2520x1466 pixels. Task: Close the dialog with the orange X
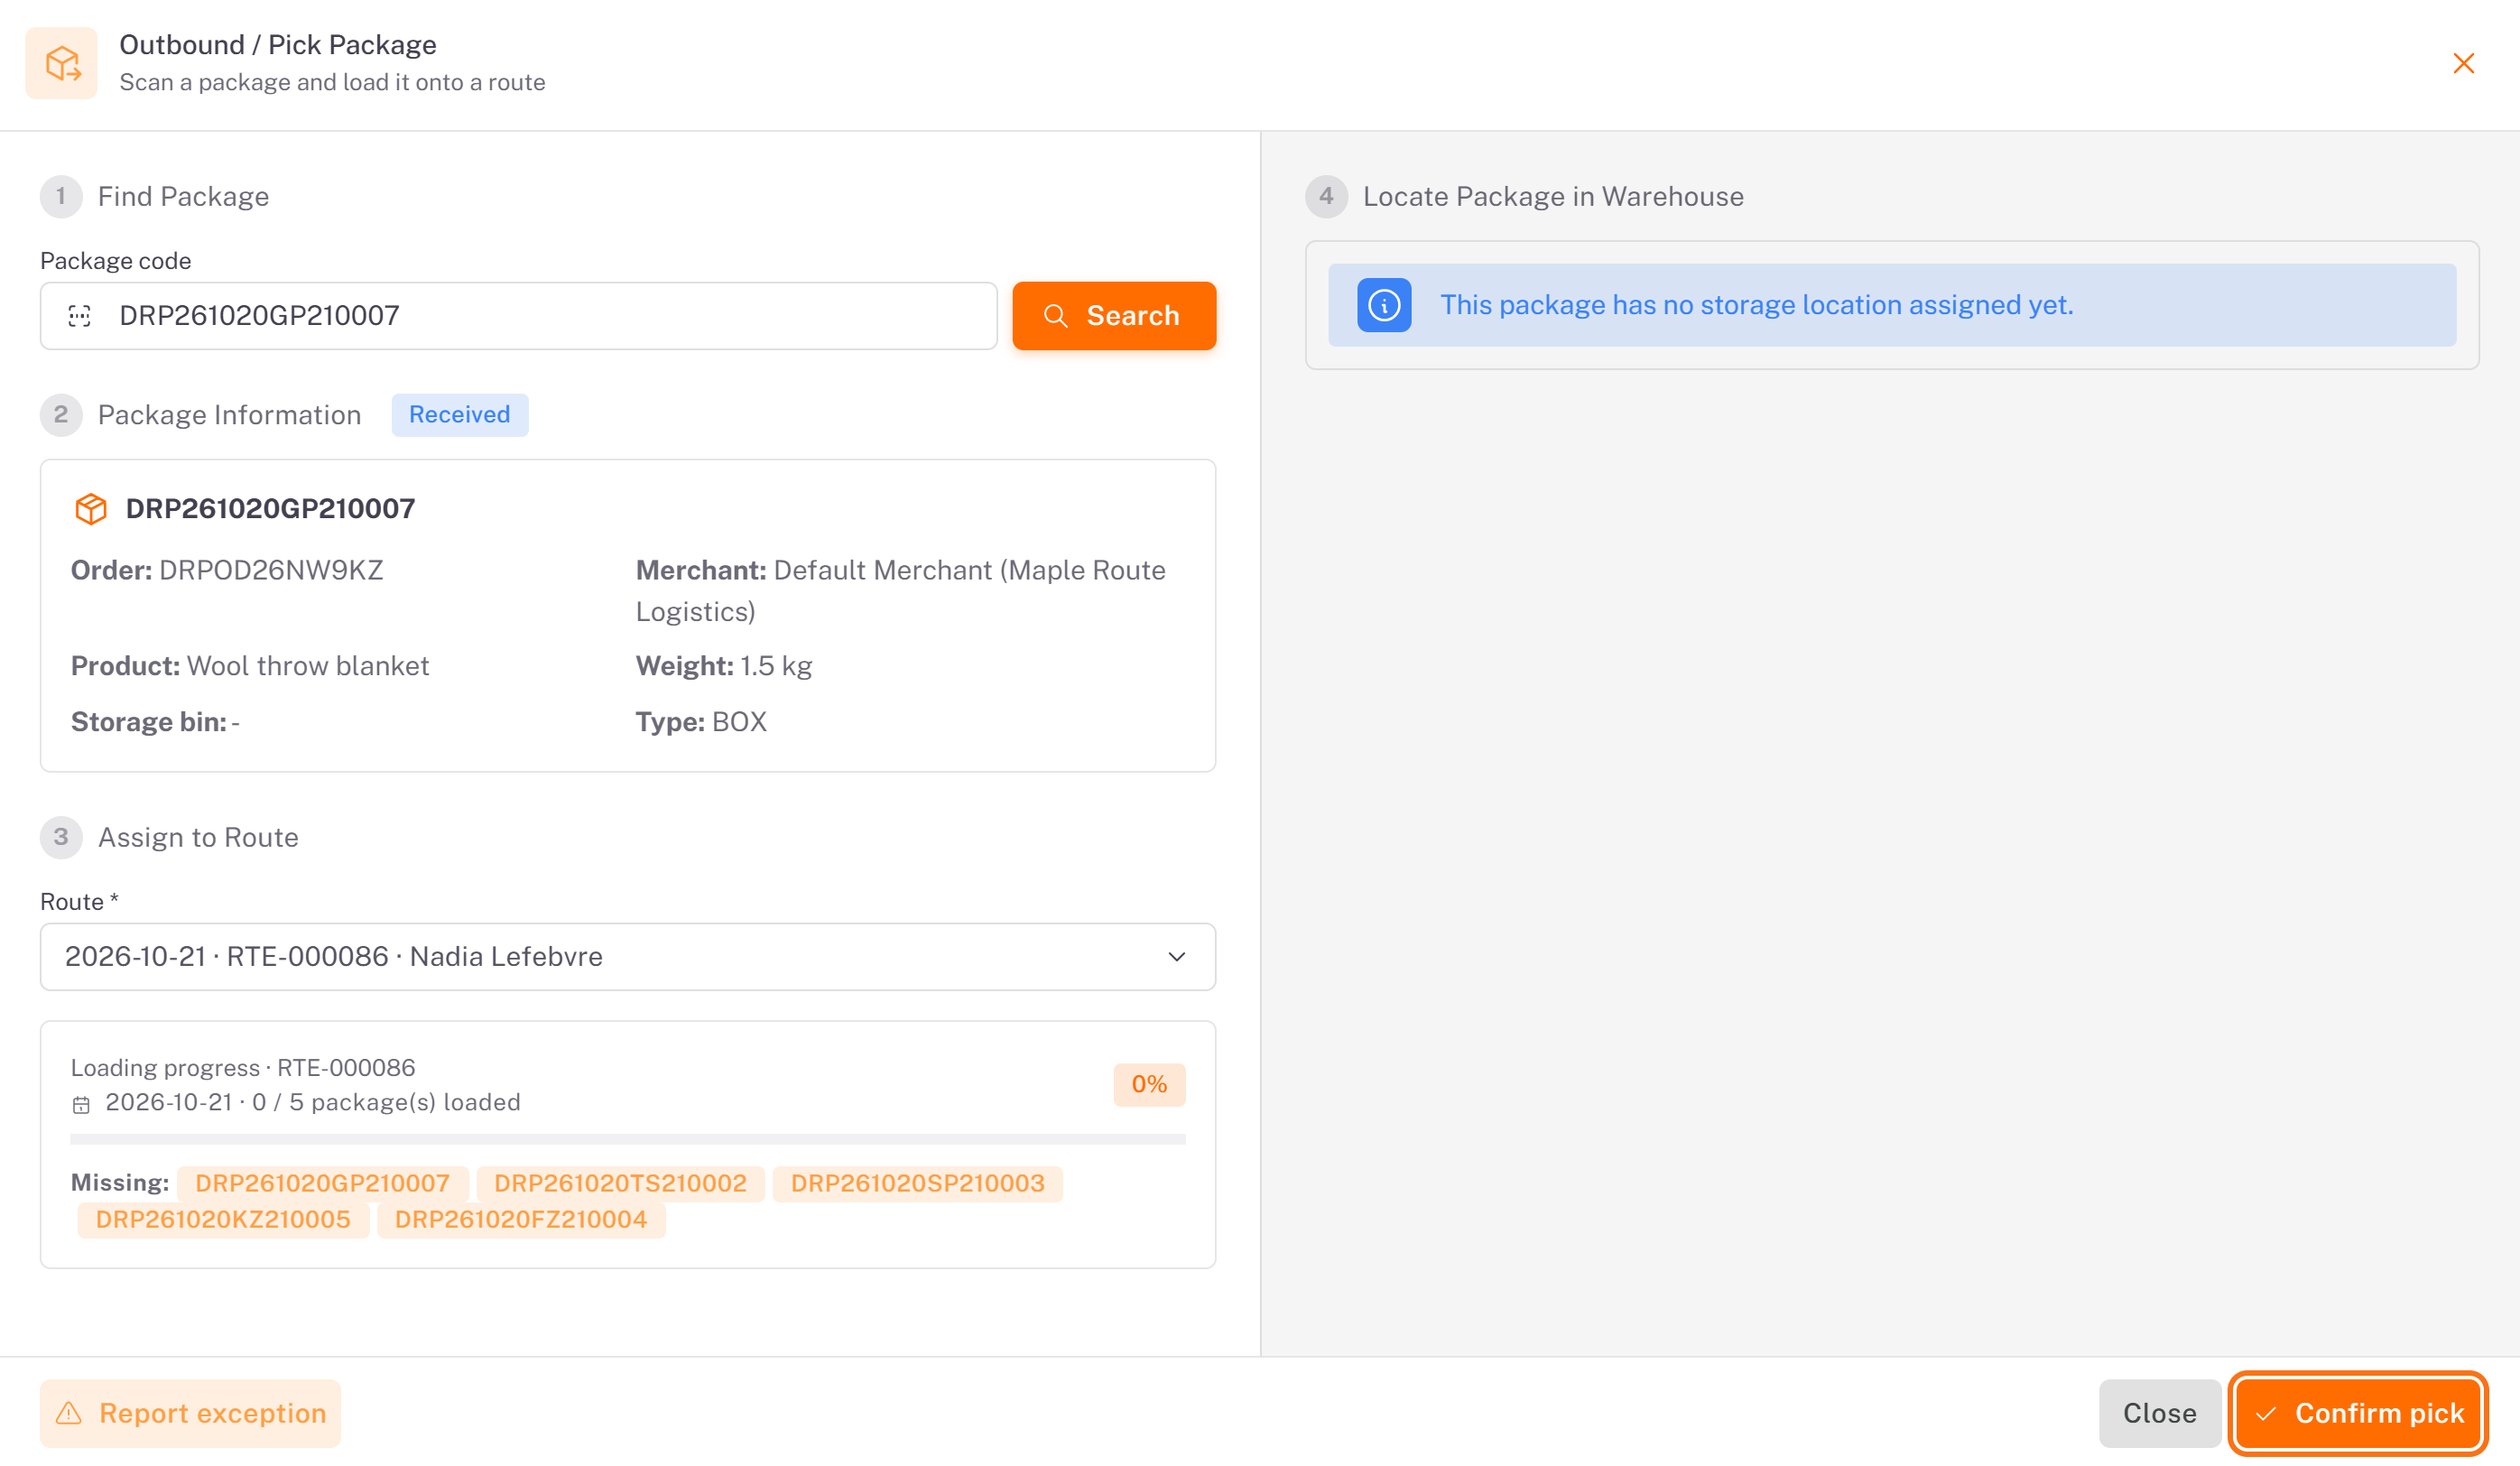click(x=2463, y=64)
